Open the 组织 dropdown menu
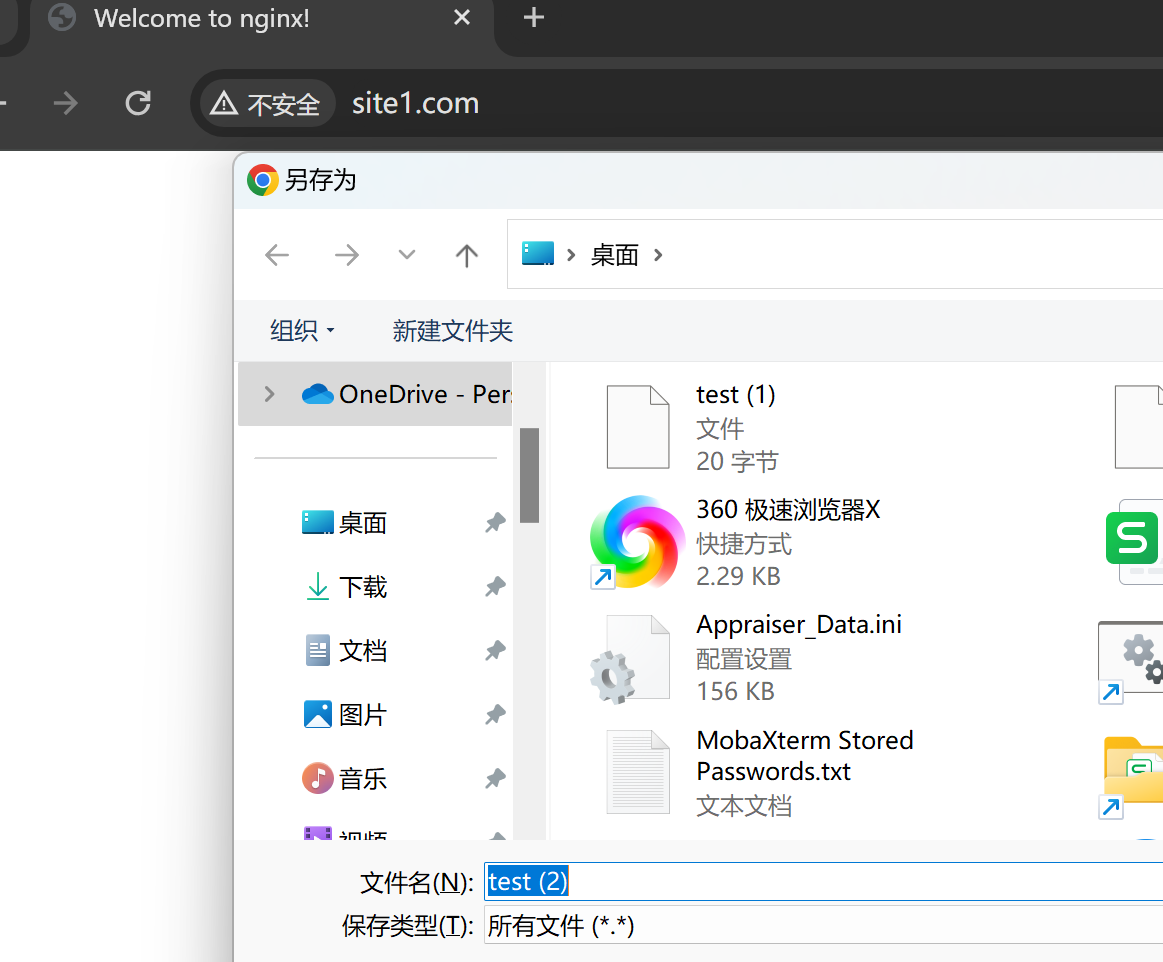The image size is (1163, 962). click(302, 330)
